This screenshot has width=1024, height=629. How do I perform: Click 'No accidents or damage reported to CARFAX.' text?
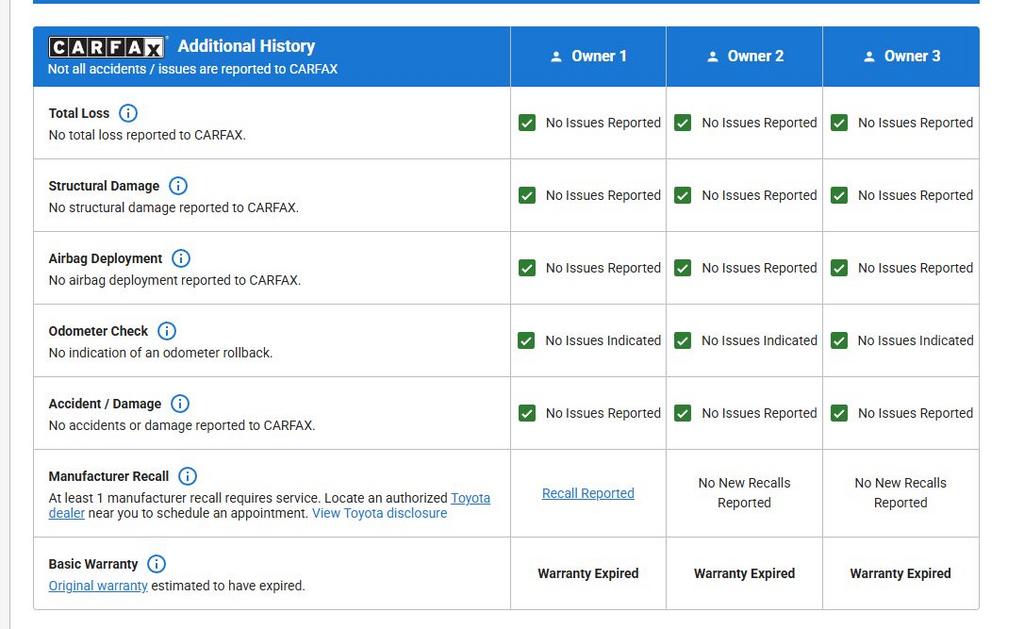182,425
